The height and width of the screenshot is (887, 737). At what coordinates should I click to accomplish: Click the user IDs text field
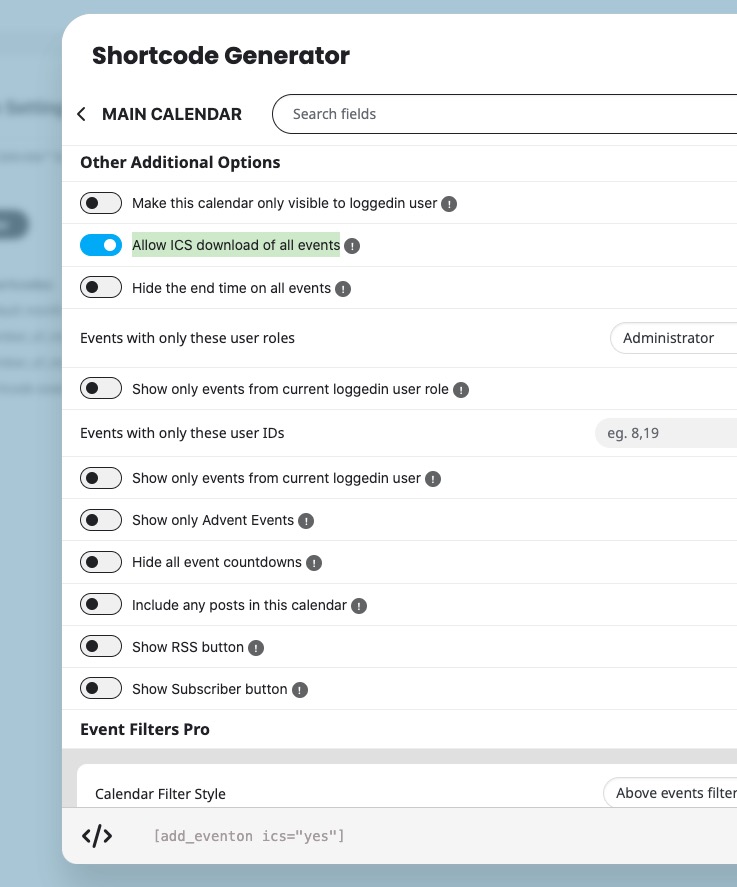tap(665, 434)
